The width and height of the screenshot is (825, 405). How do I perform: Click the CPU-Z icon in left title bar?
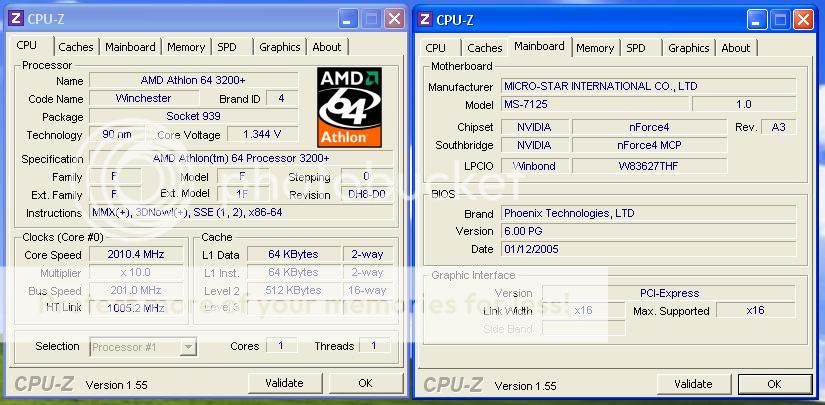coord(16,19)
